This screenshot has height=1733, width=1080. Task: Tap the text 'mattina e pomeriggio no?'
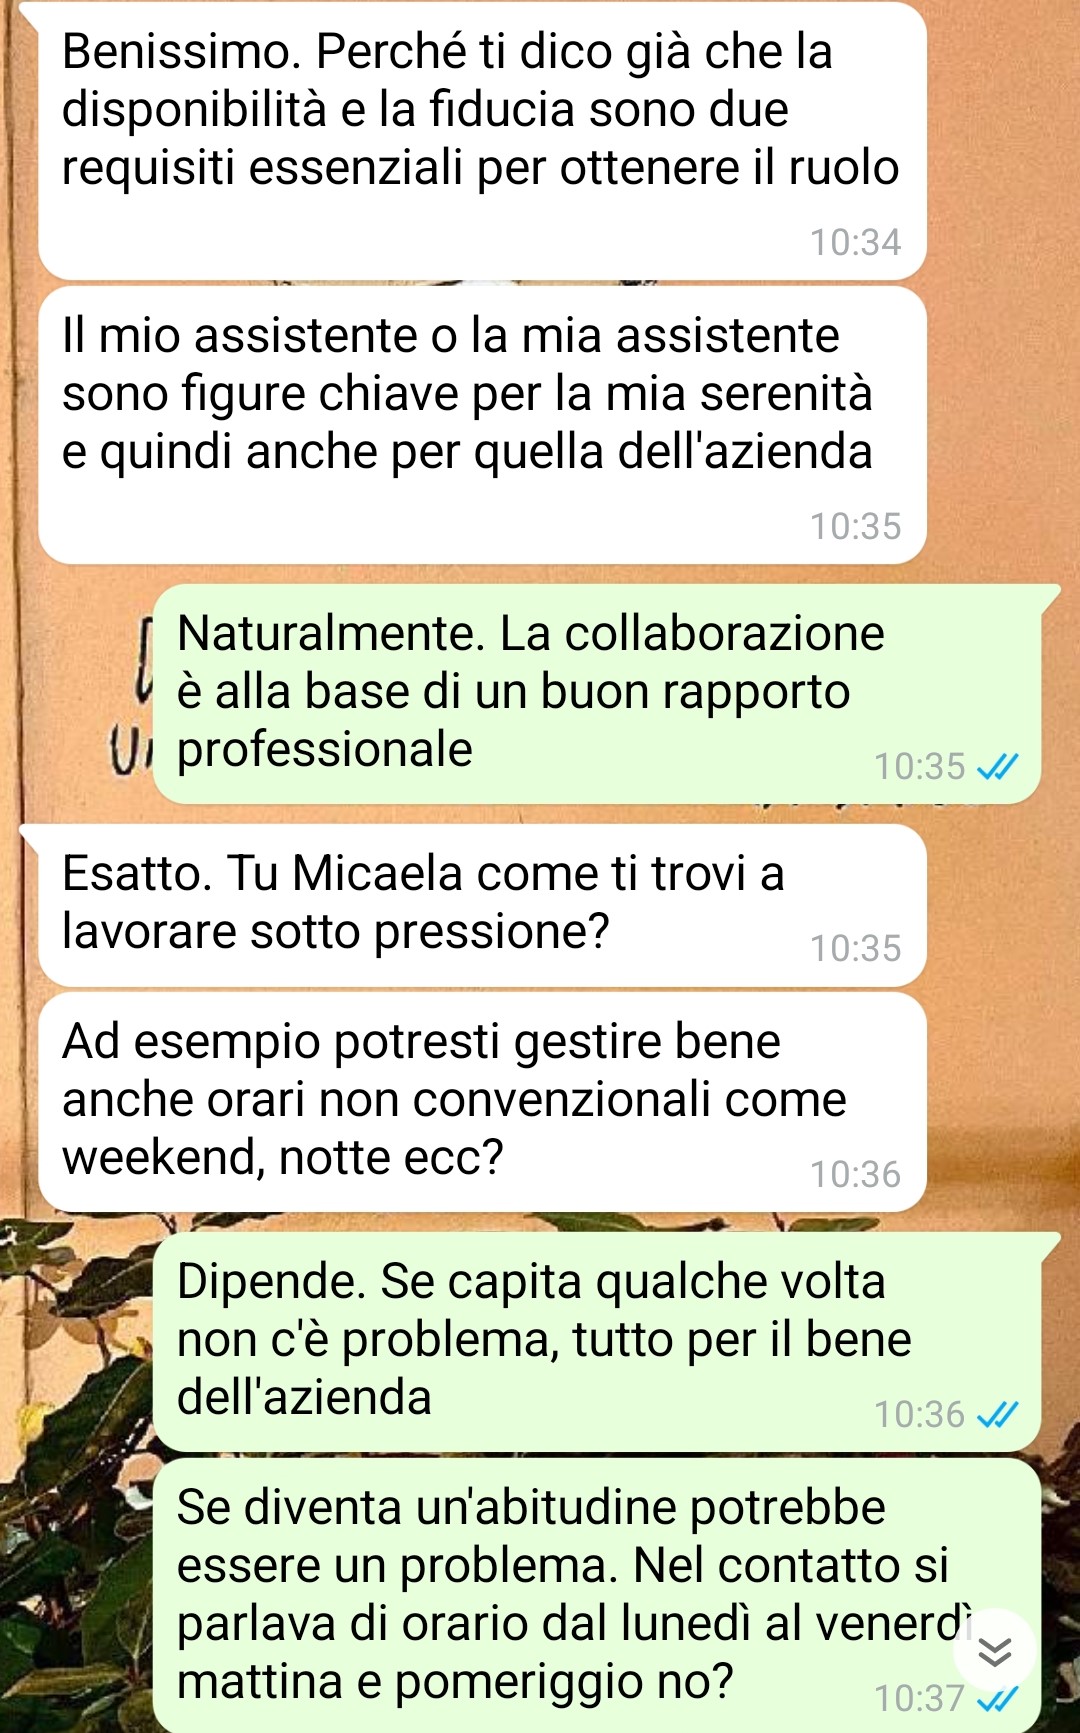pos(455,1682)
